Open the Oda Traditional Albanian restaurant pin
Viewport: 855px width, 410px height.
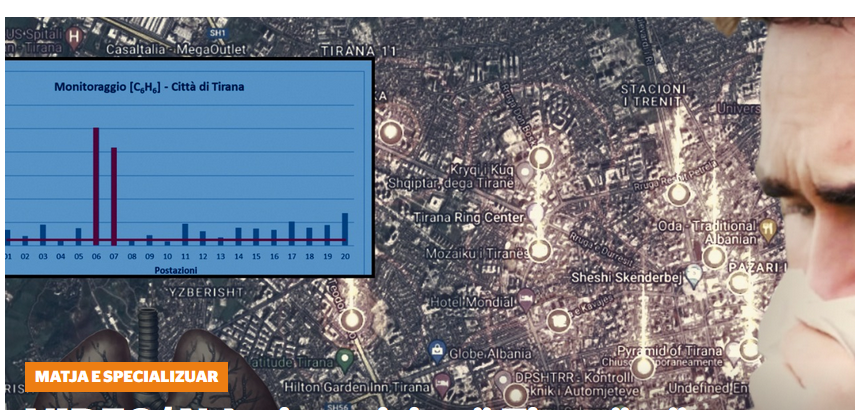coord(768,228)
